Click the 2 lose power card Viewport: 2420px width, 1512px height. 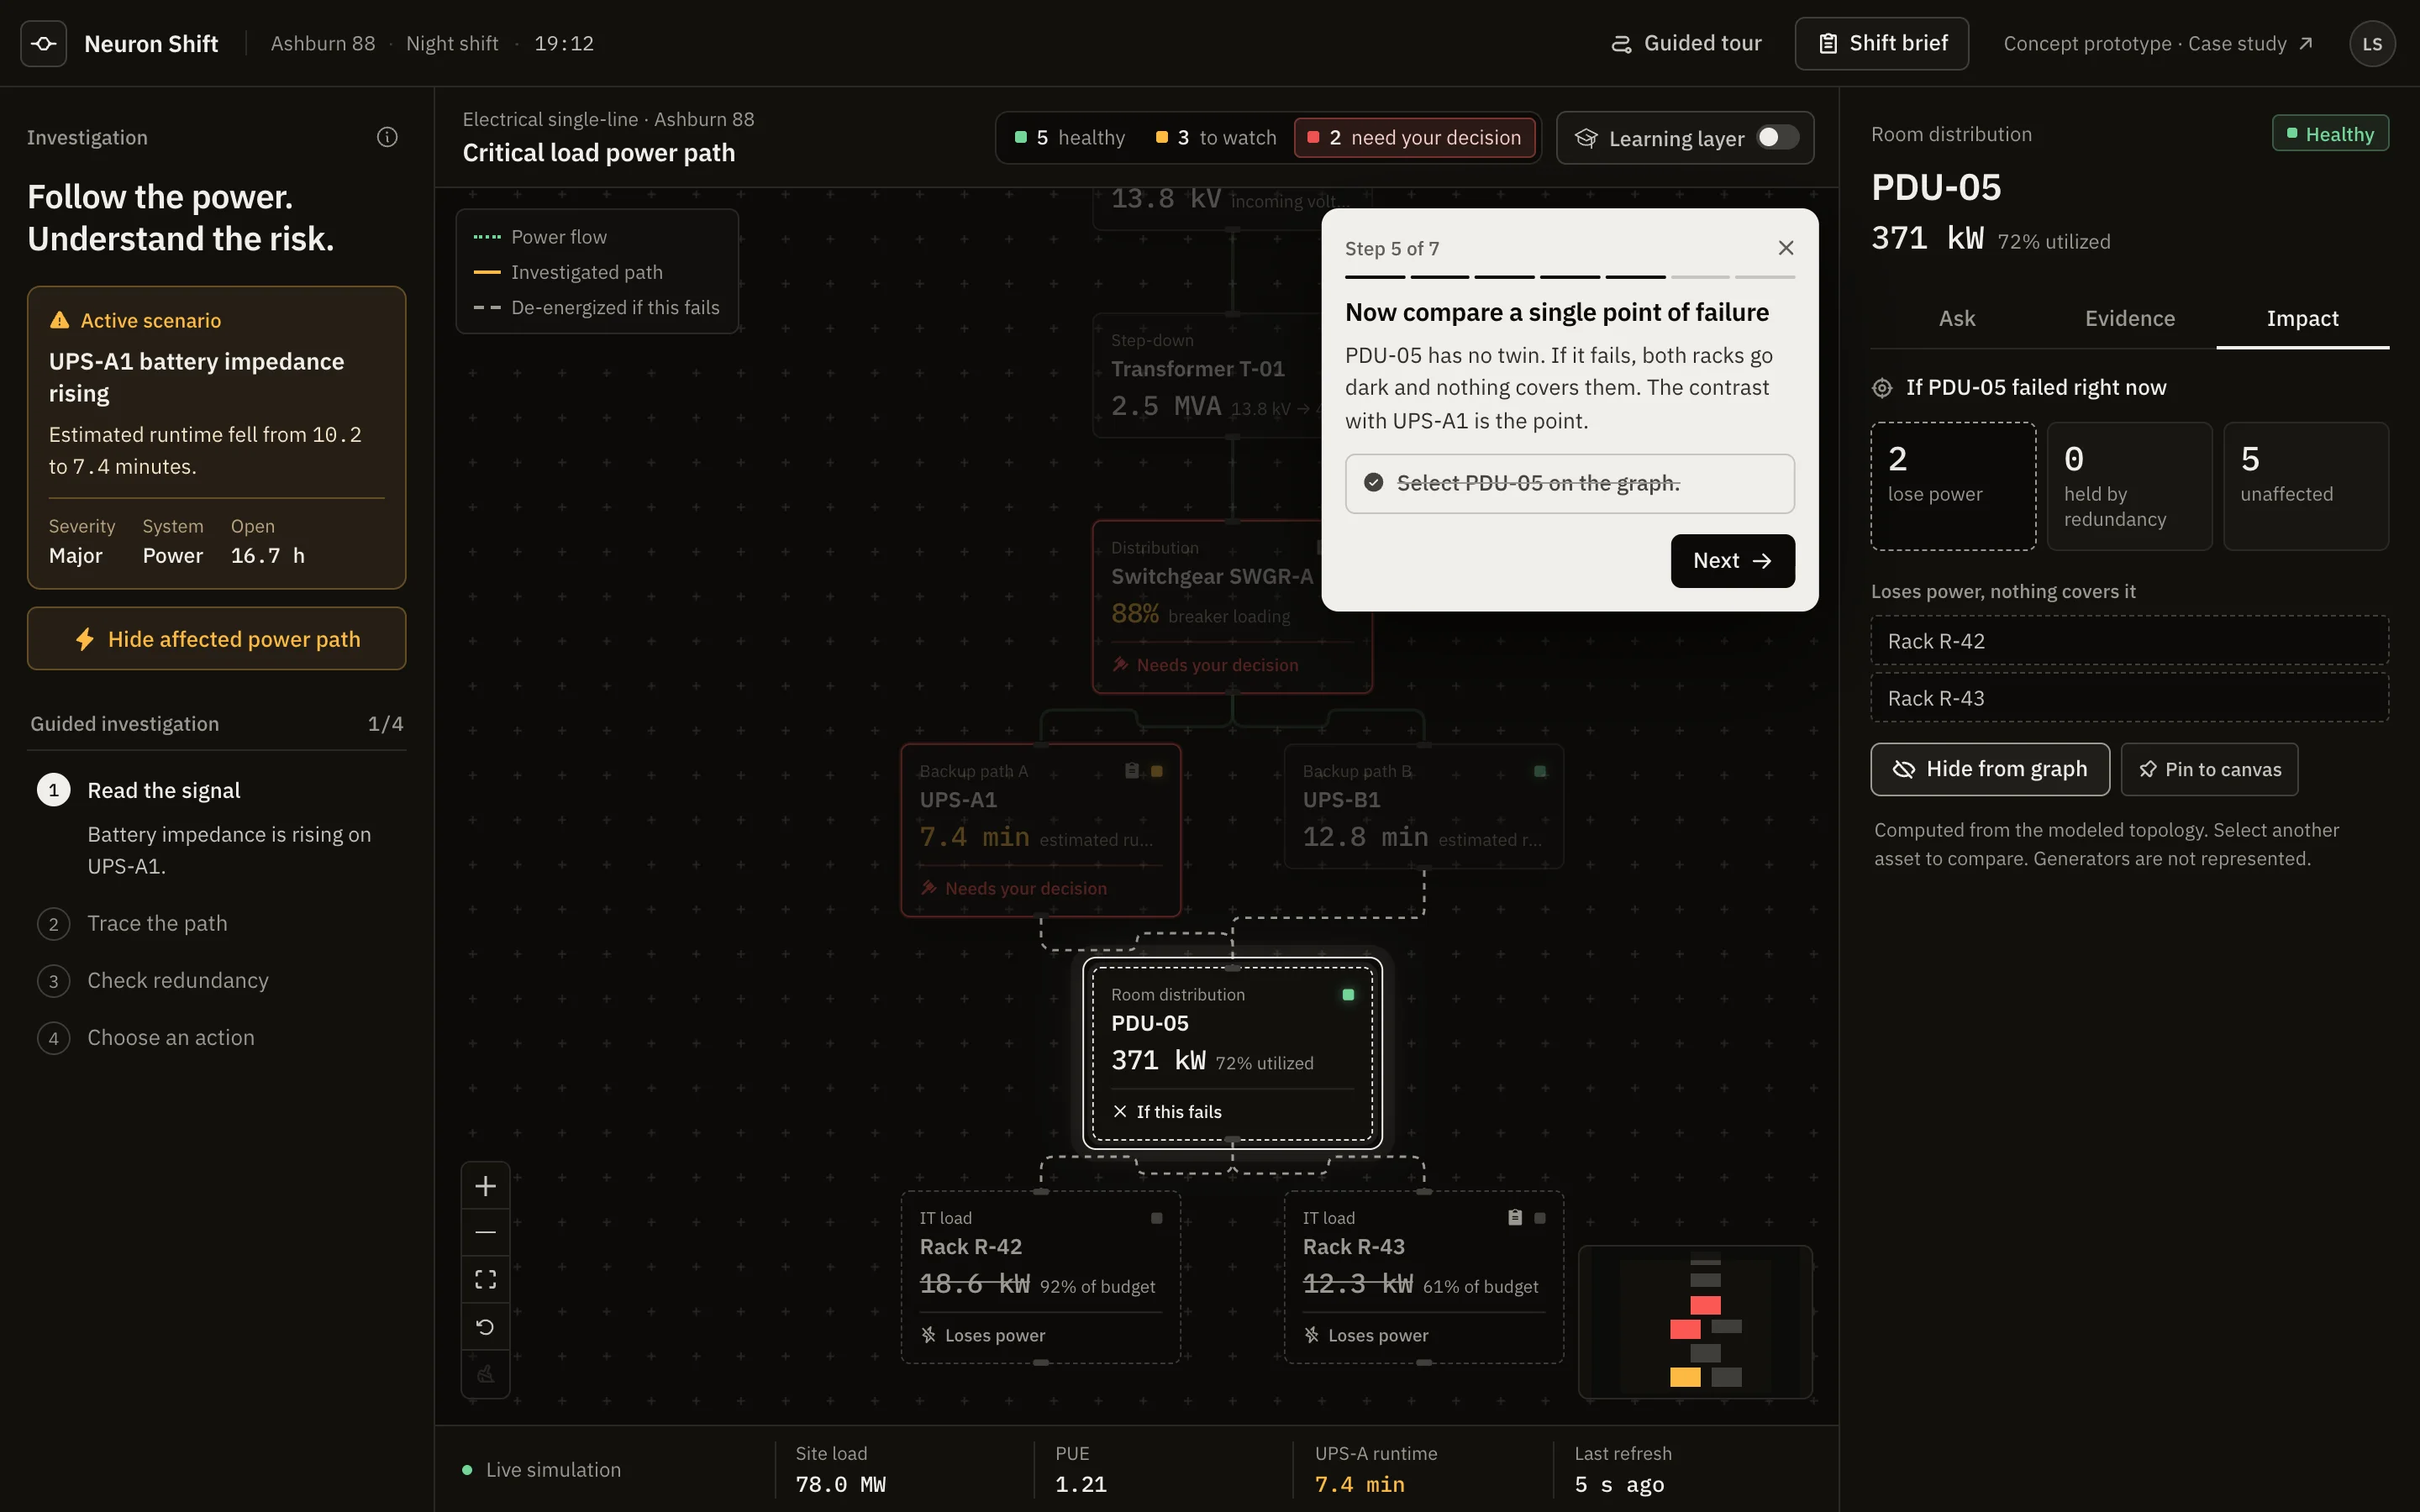[x=1953, y=486]
